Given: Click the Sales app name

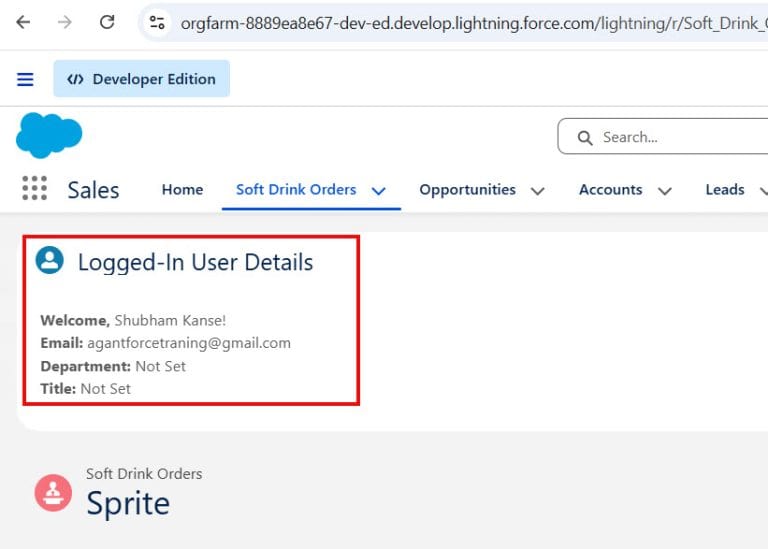Looking at the screenshot, I should tap(94, 190).
